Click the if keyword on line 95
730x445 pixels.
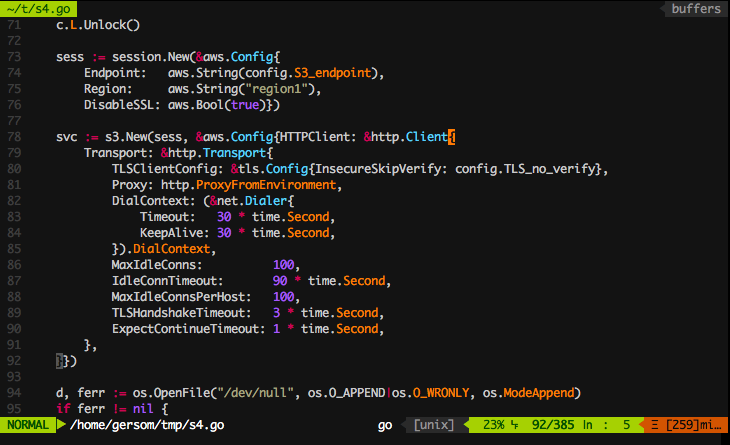pos(63,409)
